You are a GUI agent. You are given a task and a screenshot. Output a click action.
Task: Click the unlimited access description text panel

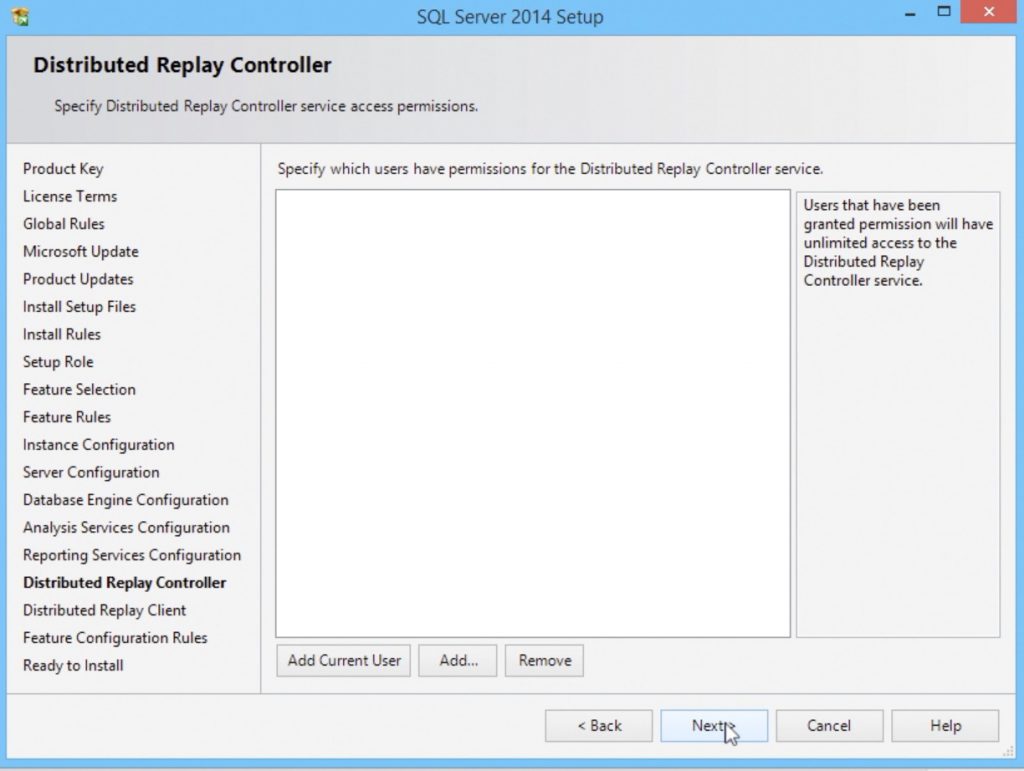coord(898,414)
